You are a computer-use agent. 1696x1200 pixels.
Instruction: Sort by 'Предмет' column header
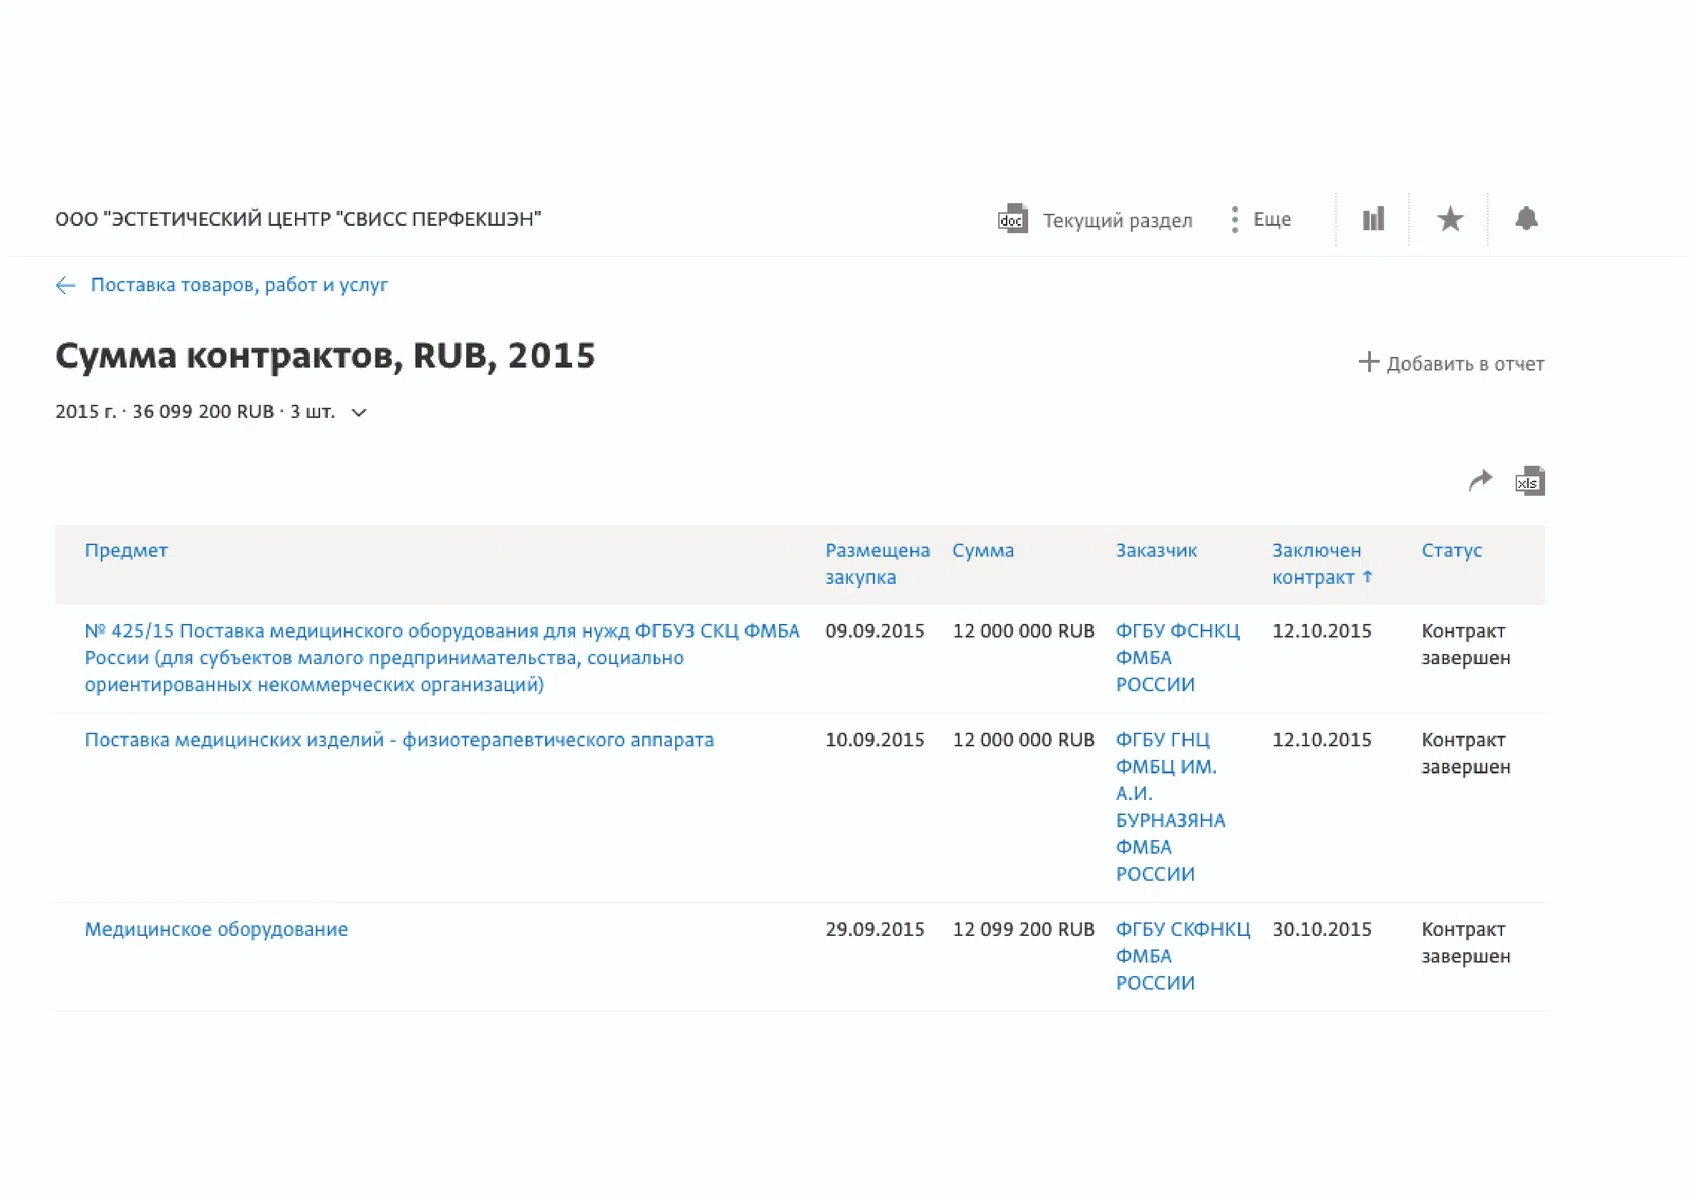[126, 551]
